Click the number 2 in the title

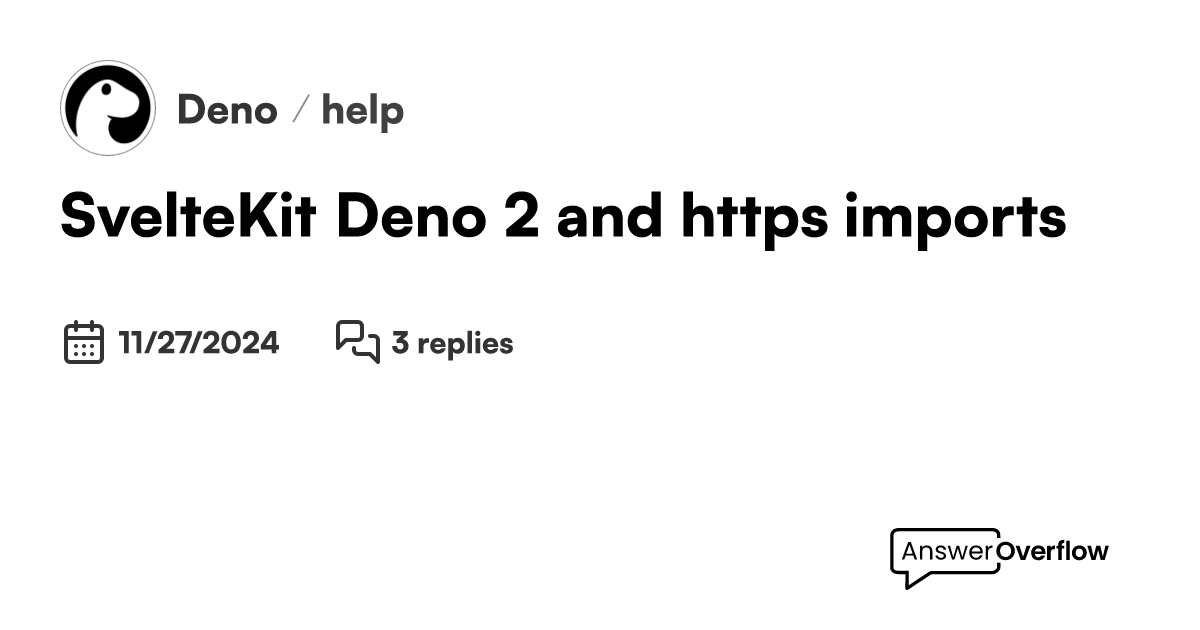coord(521,218)
